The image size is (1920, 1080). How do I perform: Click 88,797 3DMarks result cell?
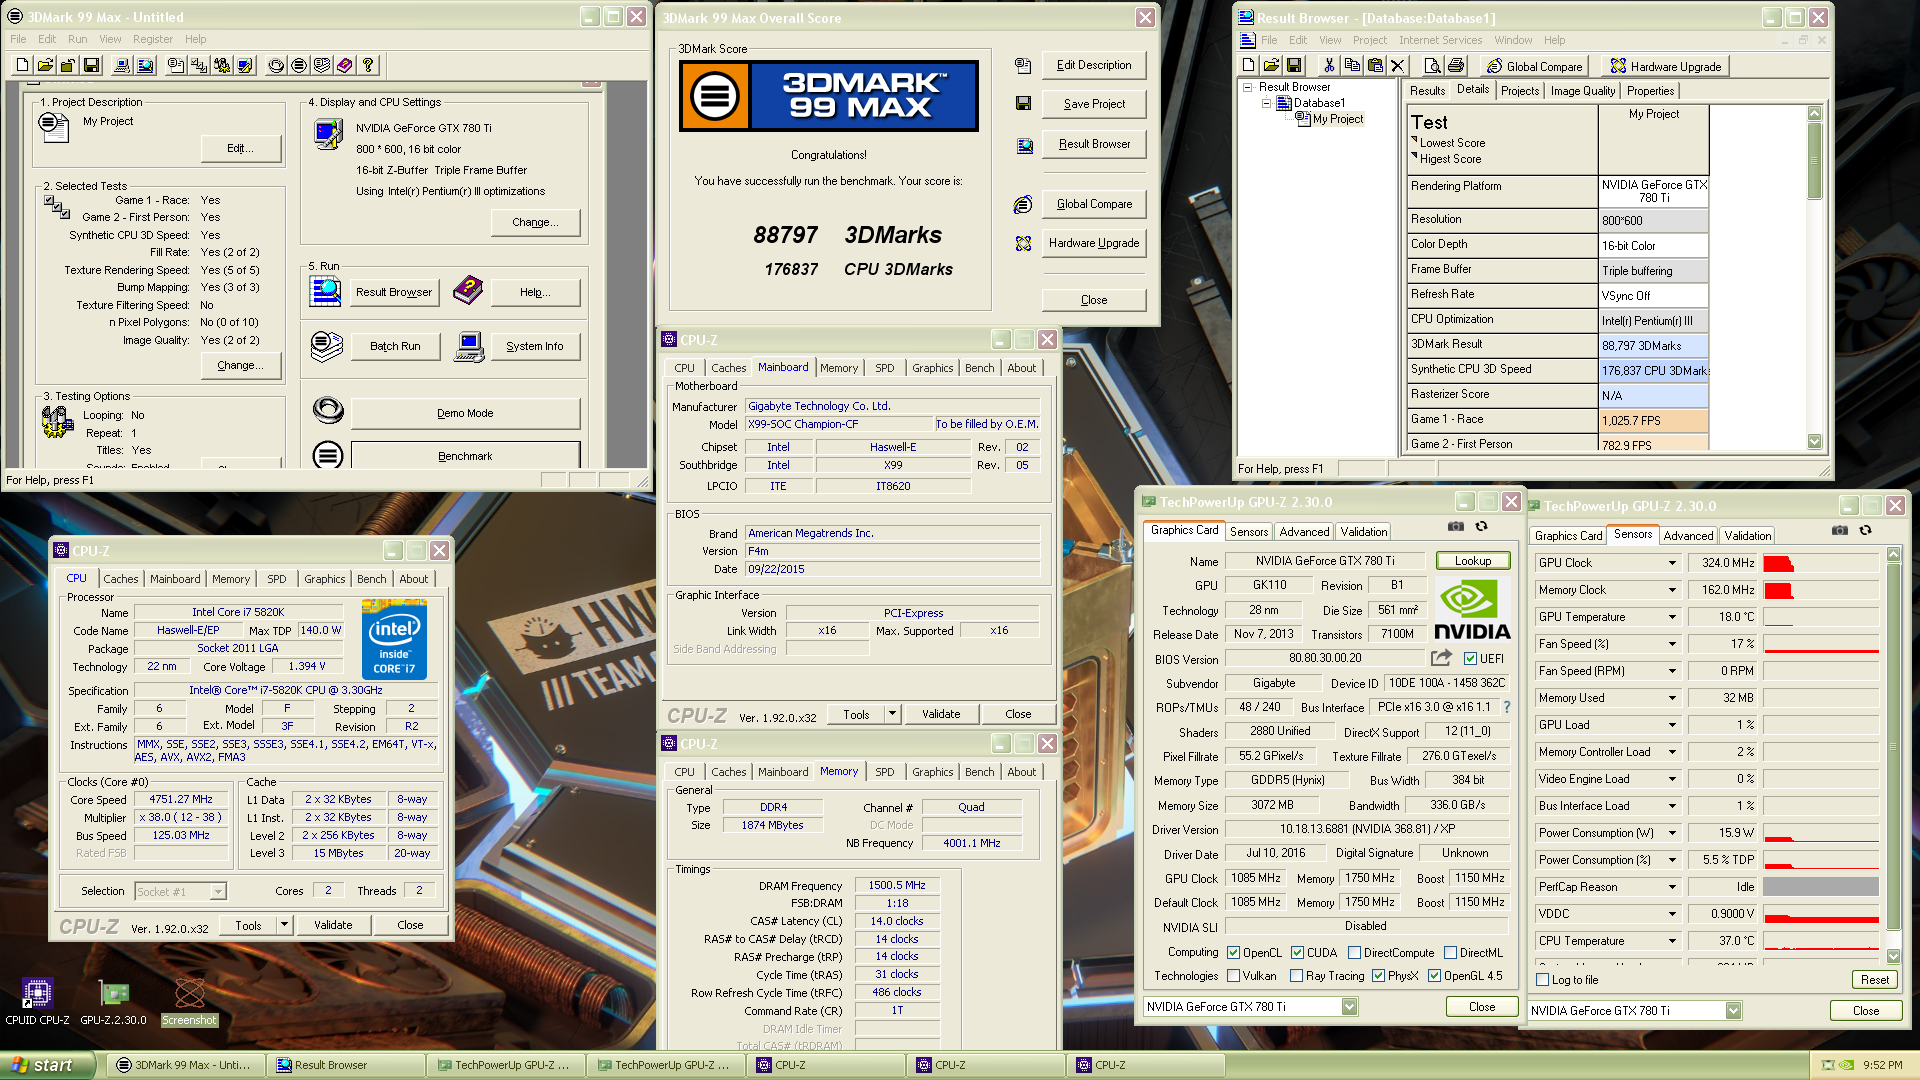pos(1654,346)
